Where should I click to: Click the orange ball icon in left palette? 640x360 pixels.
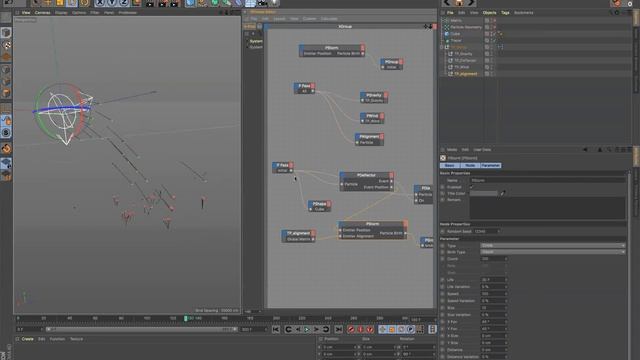click(6, 149)
